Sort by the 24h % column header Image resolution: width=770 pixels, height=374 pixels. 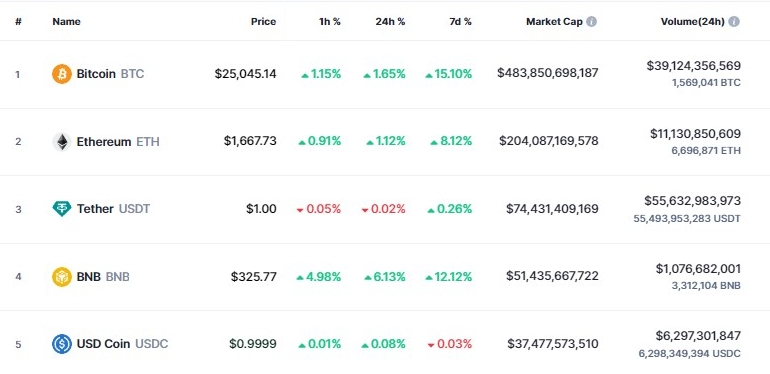pos(390,22)
